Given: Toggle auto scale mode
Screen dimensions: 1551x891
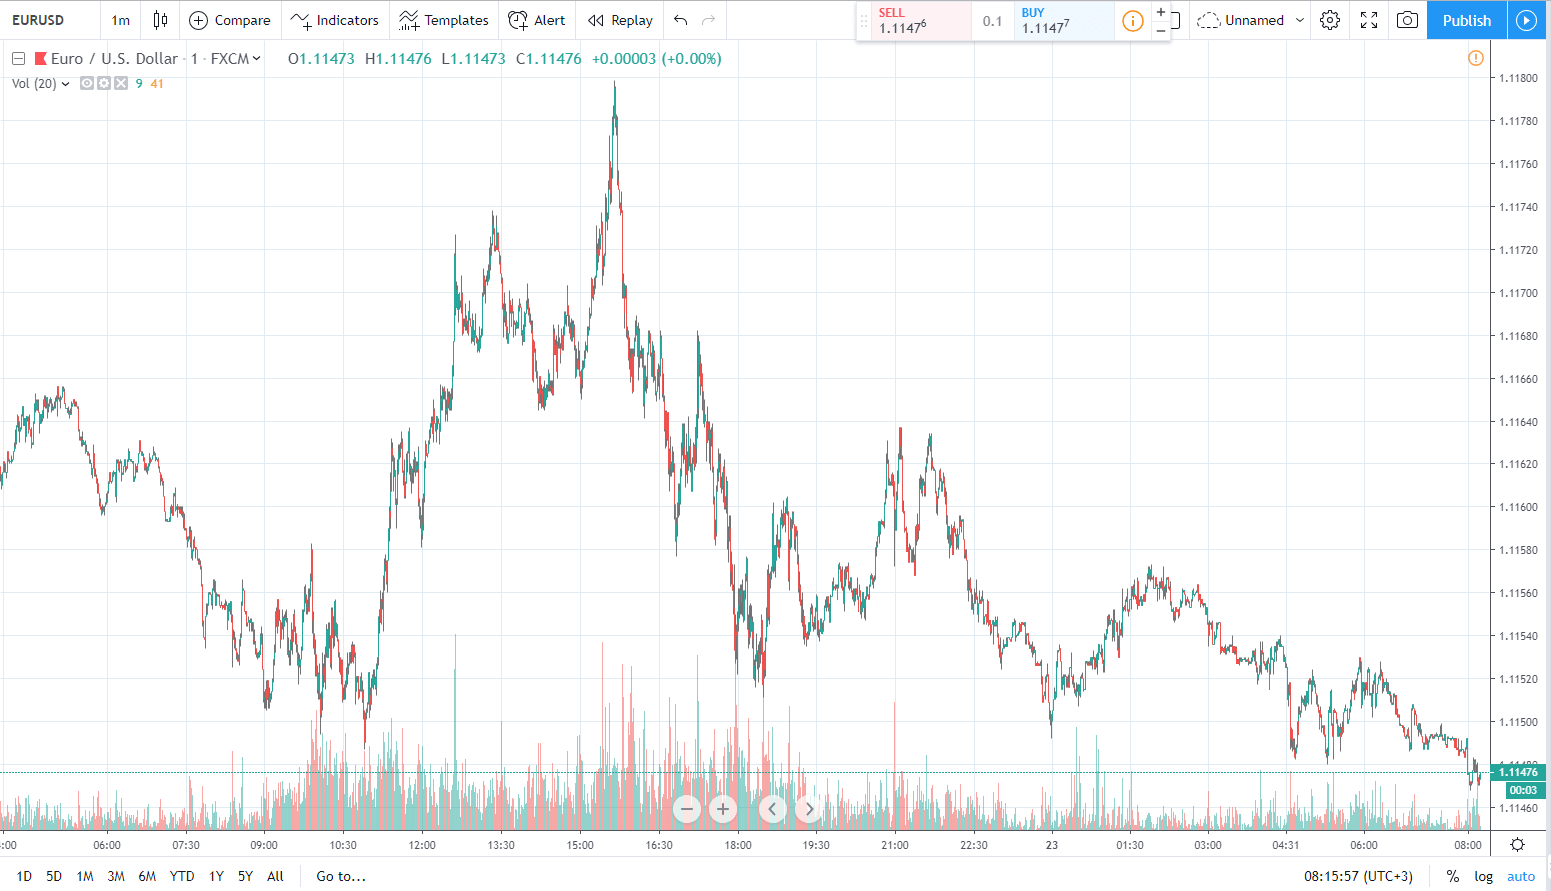Looking at the screenshot, I should click(x=1521, y=876).
